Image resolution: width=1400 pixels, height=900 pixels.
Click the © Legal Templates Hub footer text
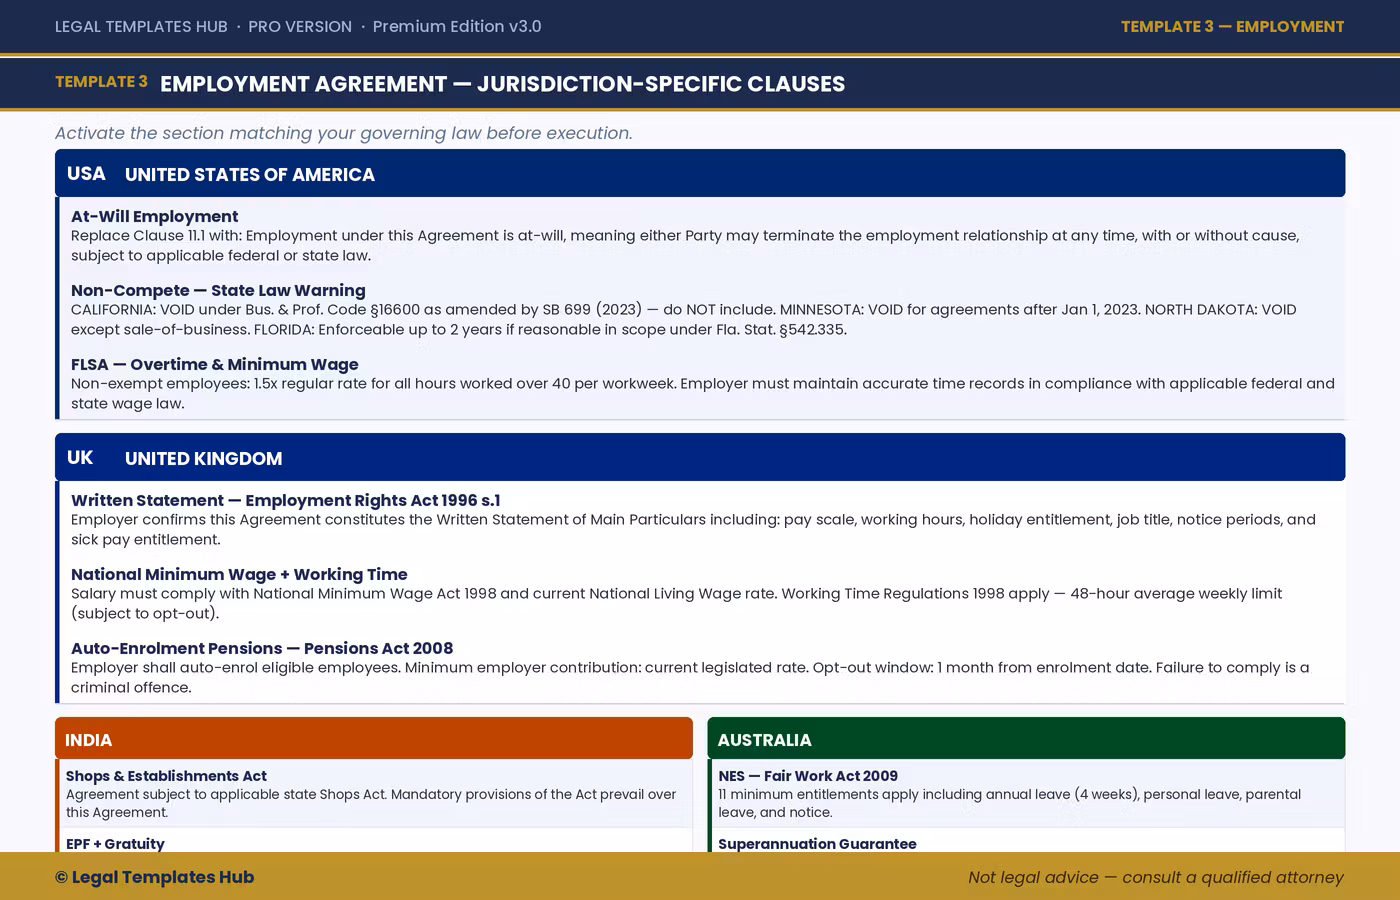154,877
